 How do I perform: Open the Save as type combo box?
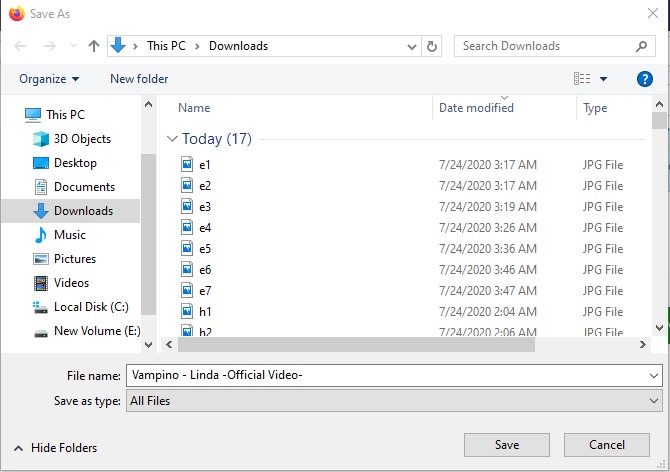click(x=394, y=401)
